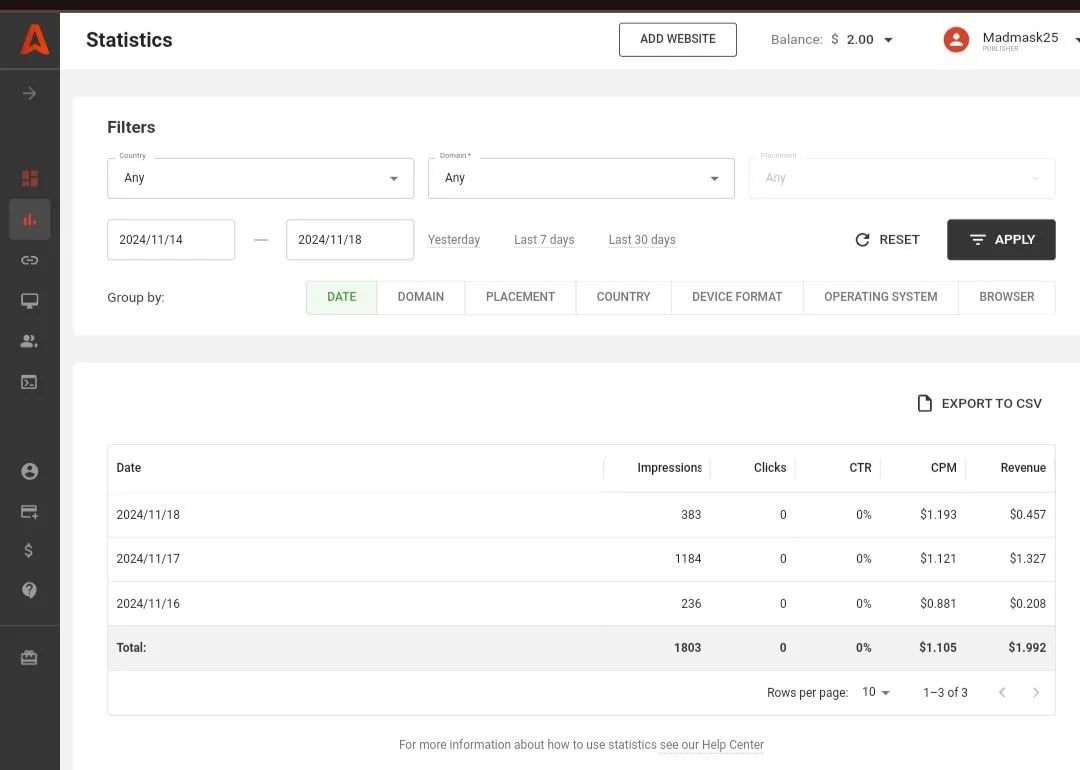Open the monitor websites icon in sidebar

pos(30,301)
